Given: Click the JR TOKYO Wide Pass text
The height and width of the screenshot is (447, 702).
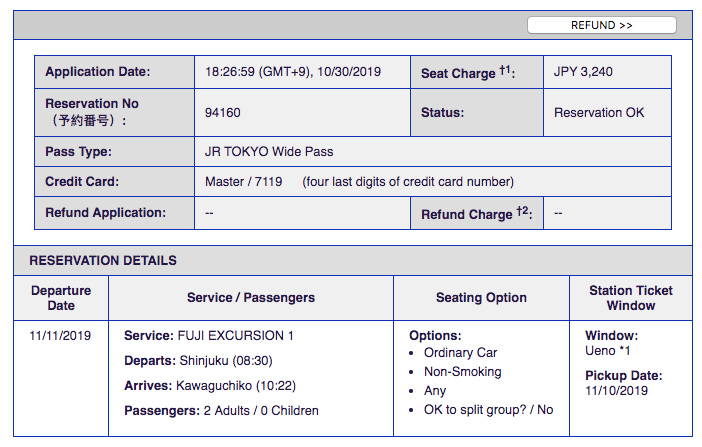Looking at the screenshot, I should click(269, 152).
